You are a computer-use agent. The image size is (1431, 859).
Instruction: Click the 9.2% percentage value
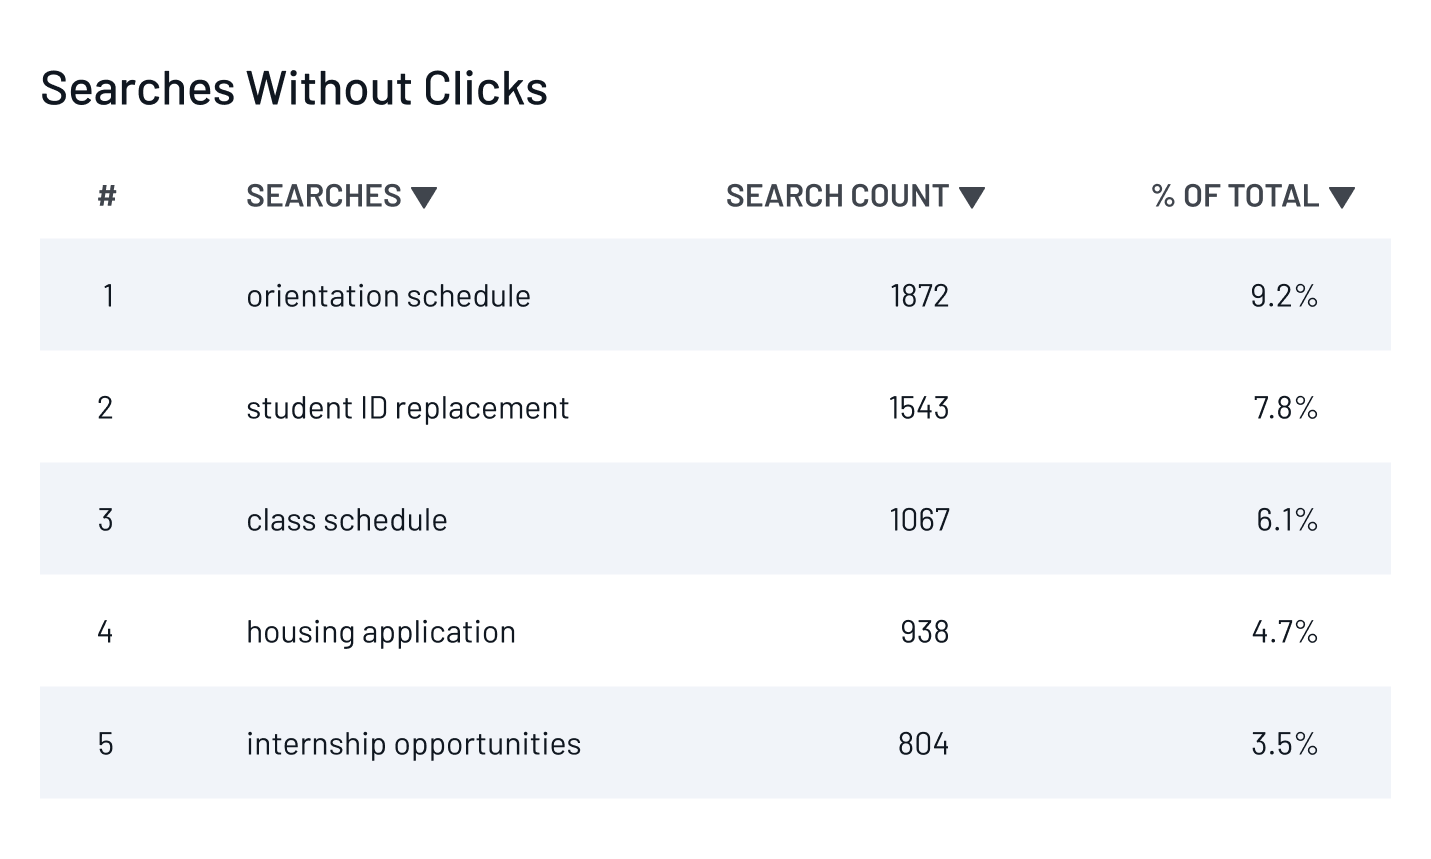(1283, 295)
